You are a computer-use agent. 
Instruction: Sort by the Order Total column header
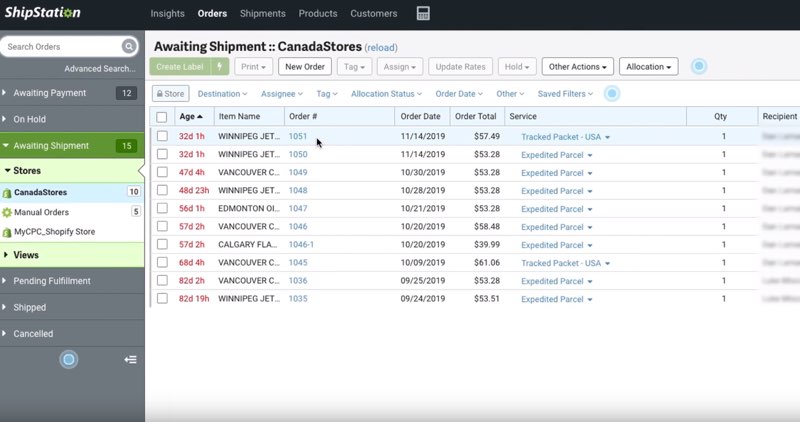(x=476, y=116)
